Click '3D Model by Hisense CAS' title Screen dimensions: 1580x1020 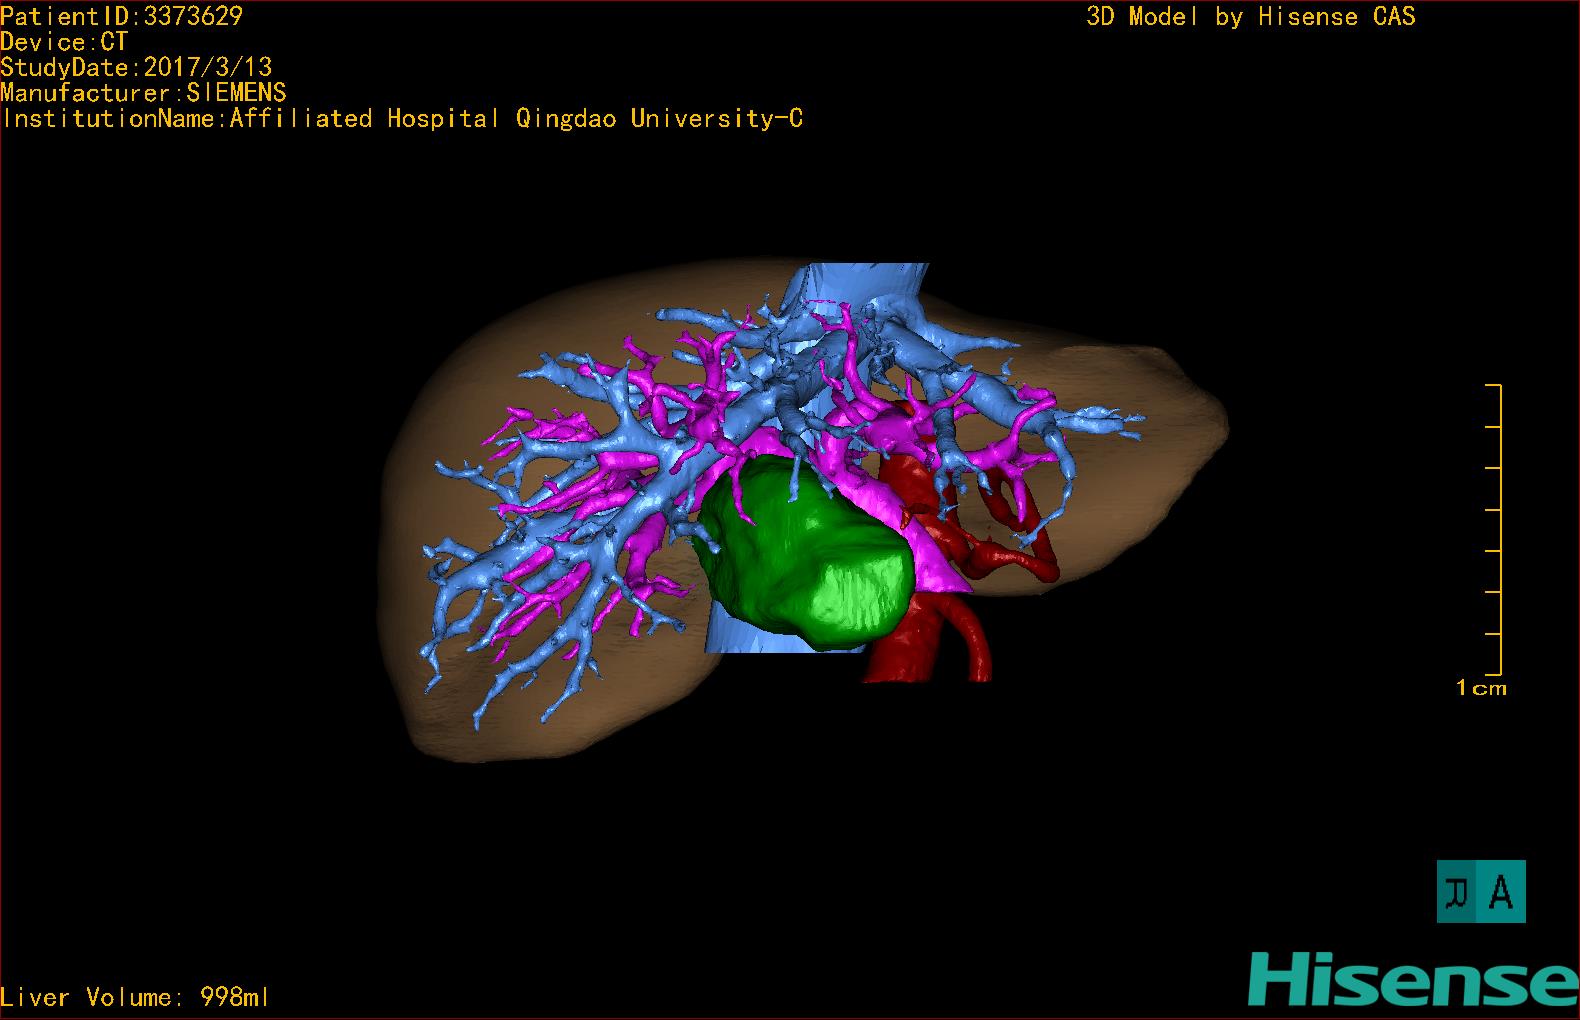point(1251,17)
